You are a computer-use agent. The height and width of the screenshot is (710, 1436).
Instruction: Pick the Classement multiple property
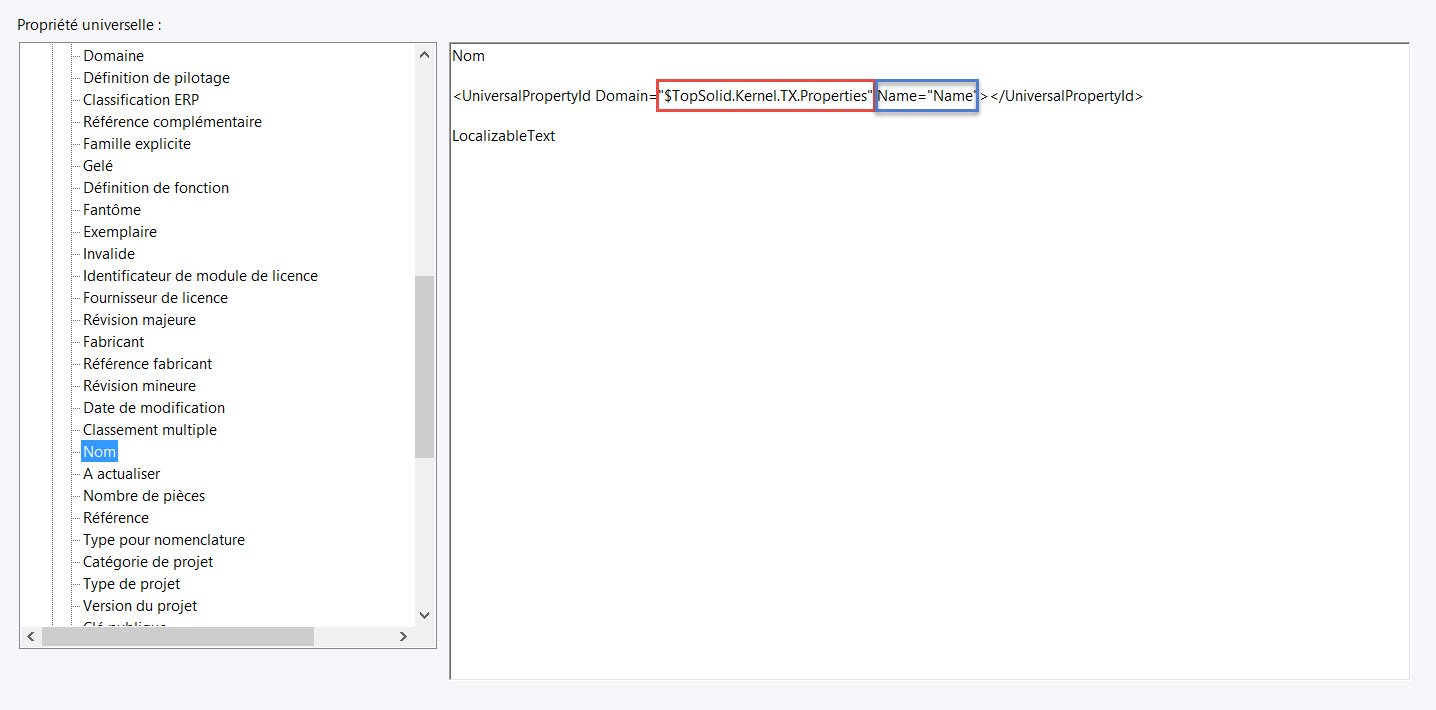(x=150, y=430)
